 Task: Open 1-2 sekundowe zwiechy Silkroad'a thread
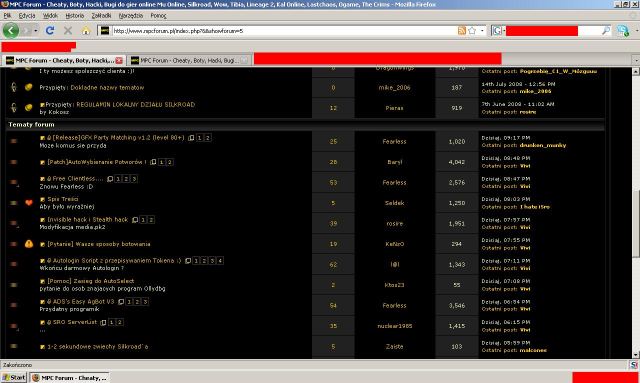pyautogui.click(x=98, y=347)
